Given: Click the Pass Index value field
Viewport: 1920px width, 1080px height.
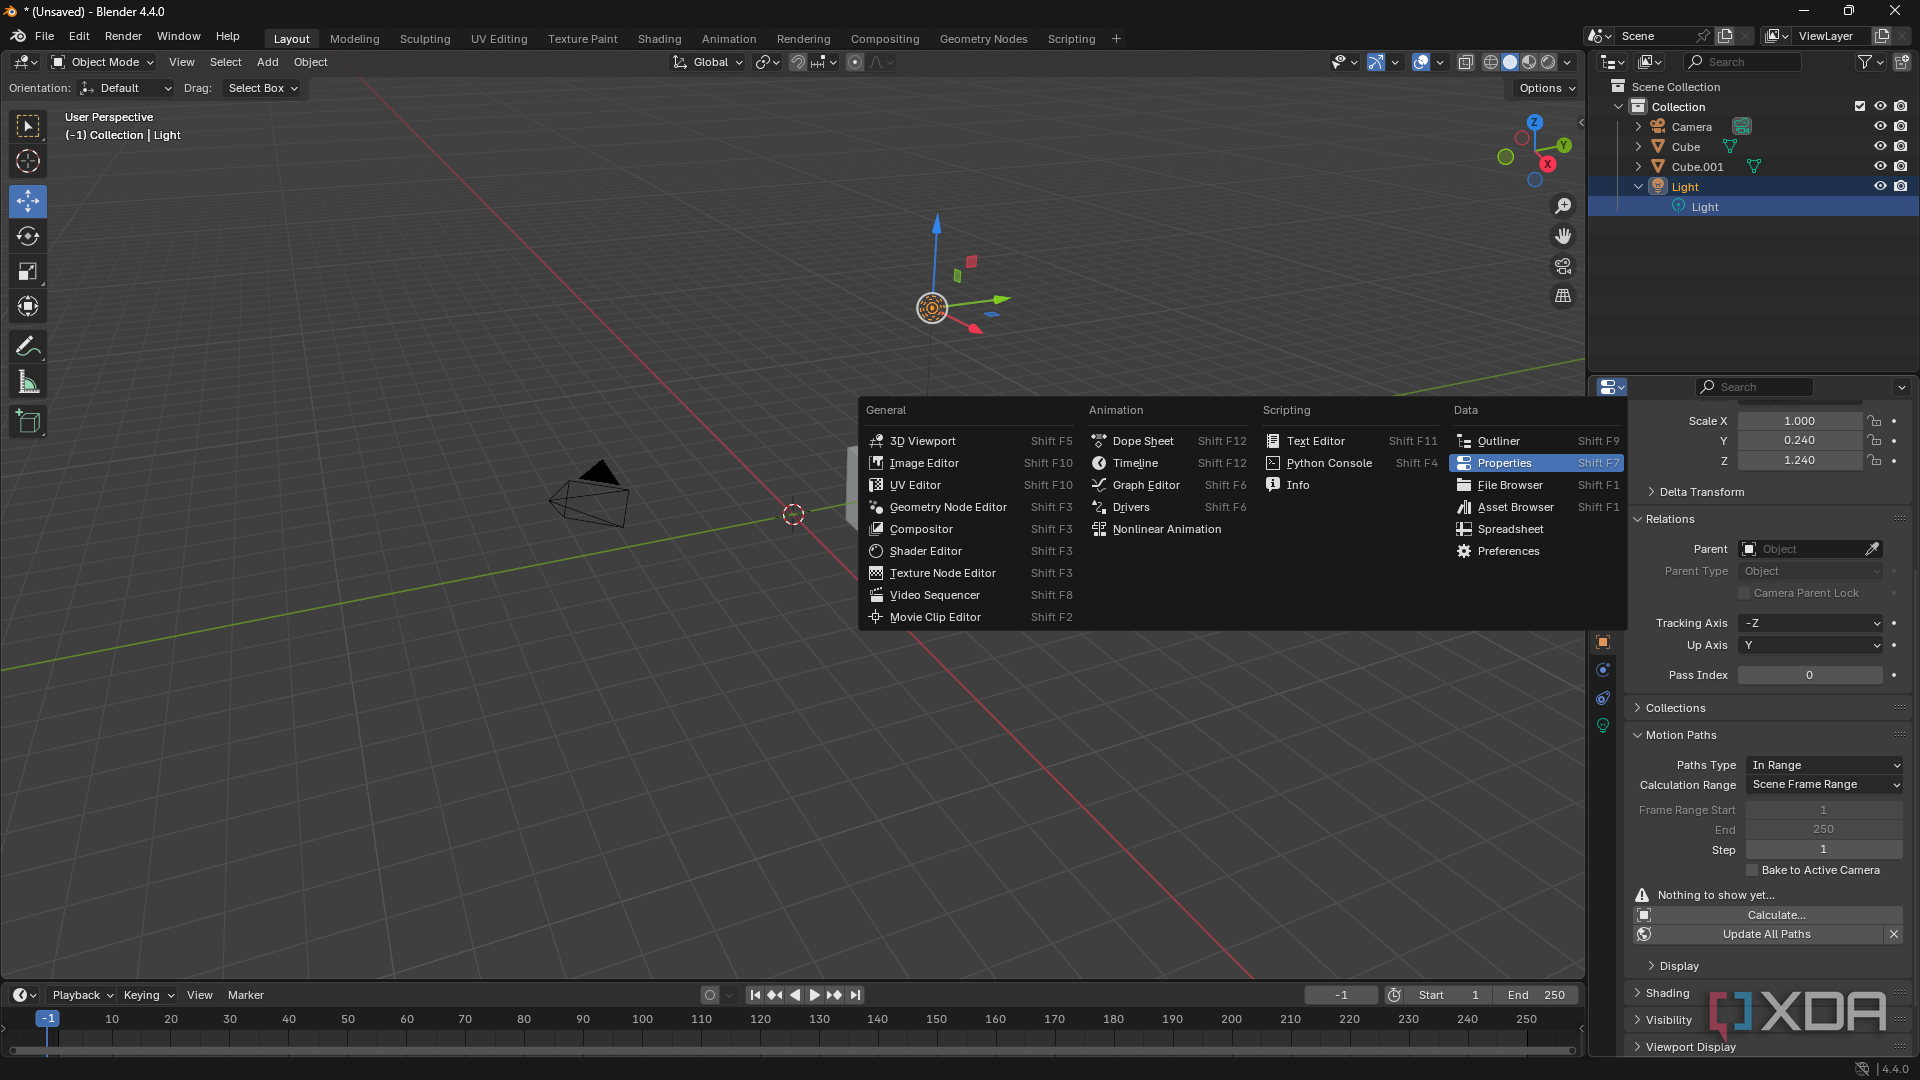Looking at the screenshot, I should (x=1811, y=675).
